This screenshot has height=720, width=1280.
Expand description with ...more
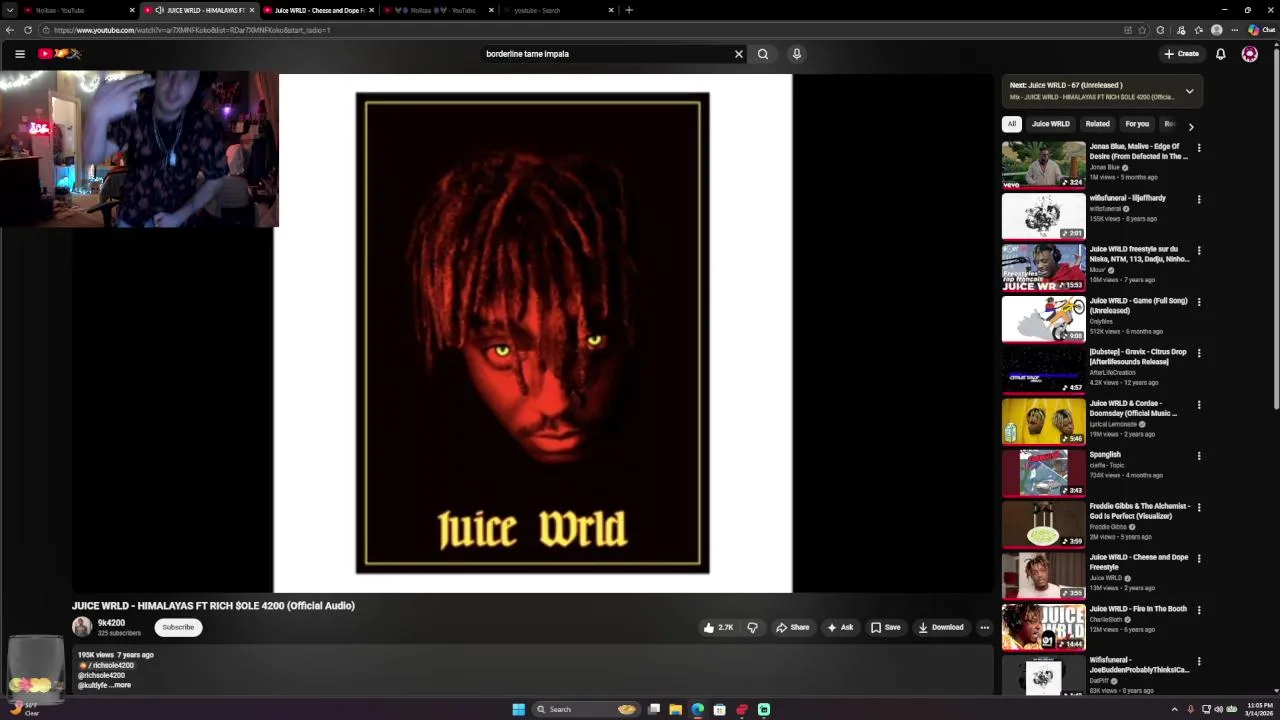tap(121, 685)
